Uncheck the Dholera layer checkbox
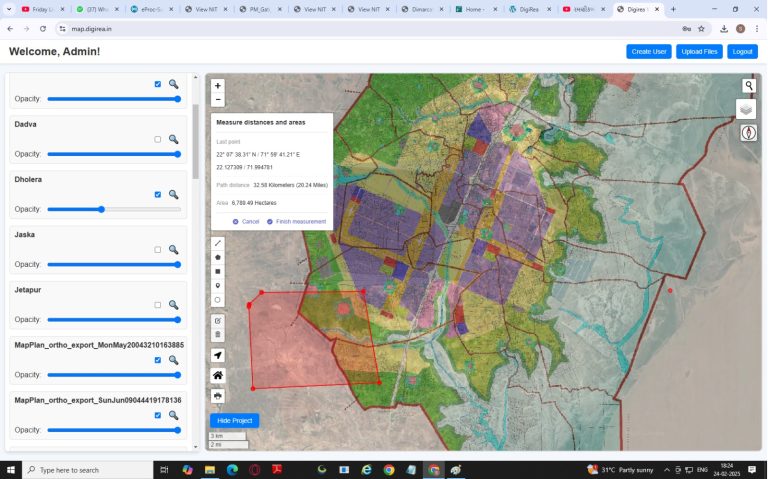 [158, 194]
